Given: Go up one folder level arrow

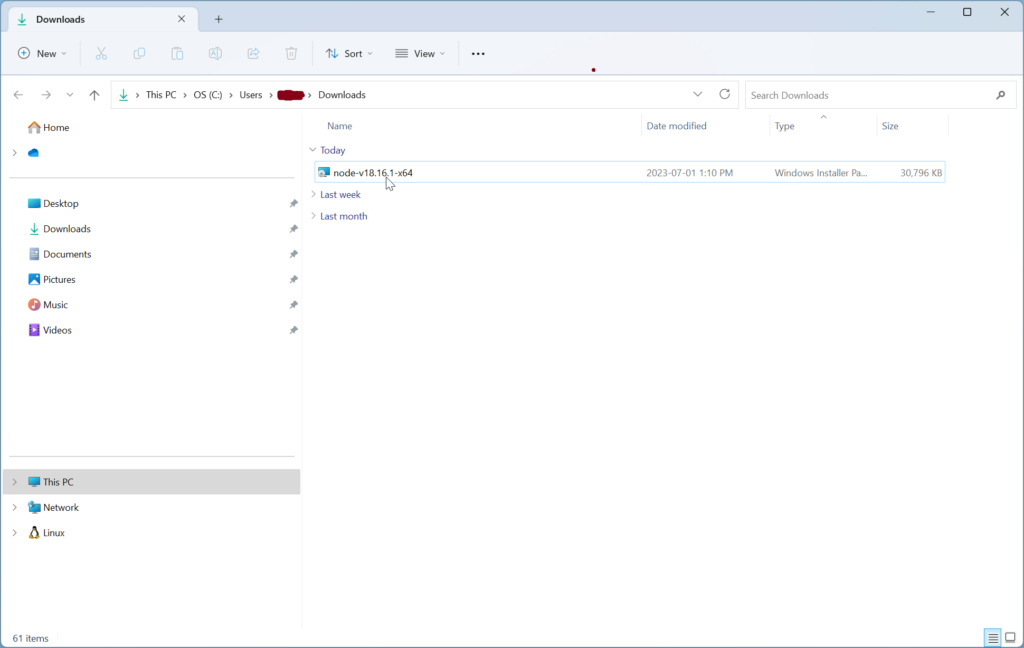Looking at the screenshot, I should [x=94, y=95].
